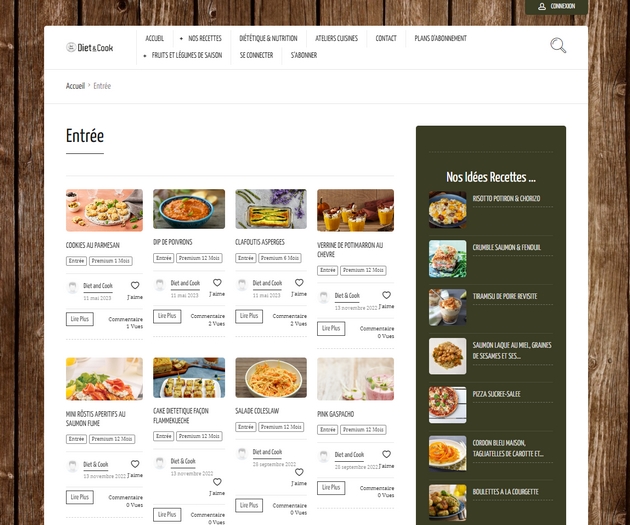This screenshot has height=525, width=630.
Task: Click author avatar on Salade Coleslaw card
Action: [x=242, y=454]
